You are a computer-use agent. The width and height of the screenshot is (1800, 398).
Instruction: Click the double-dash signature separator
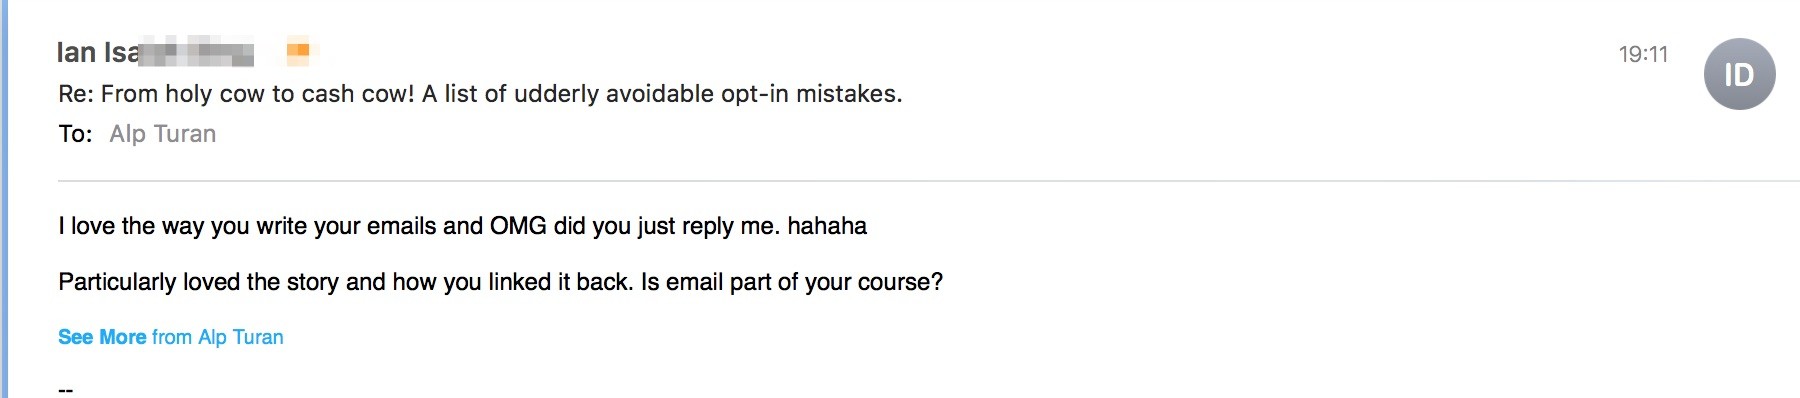pos(66,389)
